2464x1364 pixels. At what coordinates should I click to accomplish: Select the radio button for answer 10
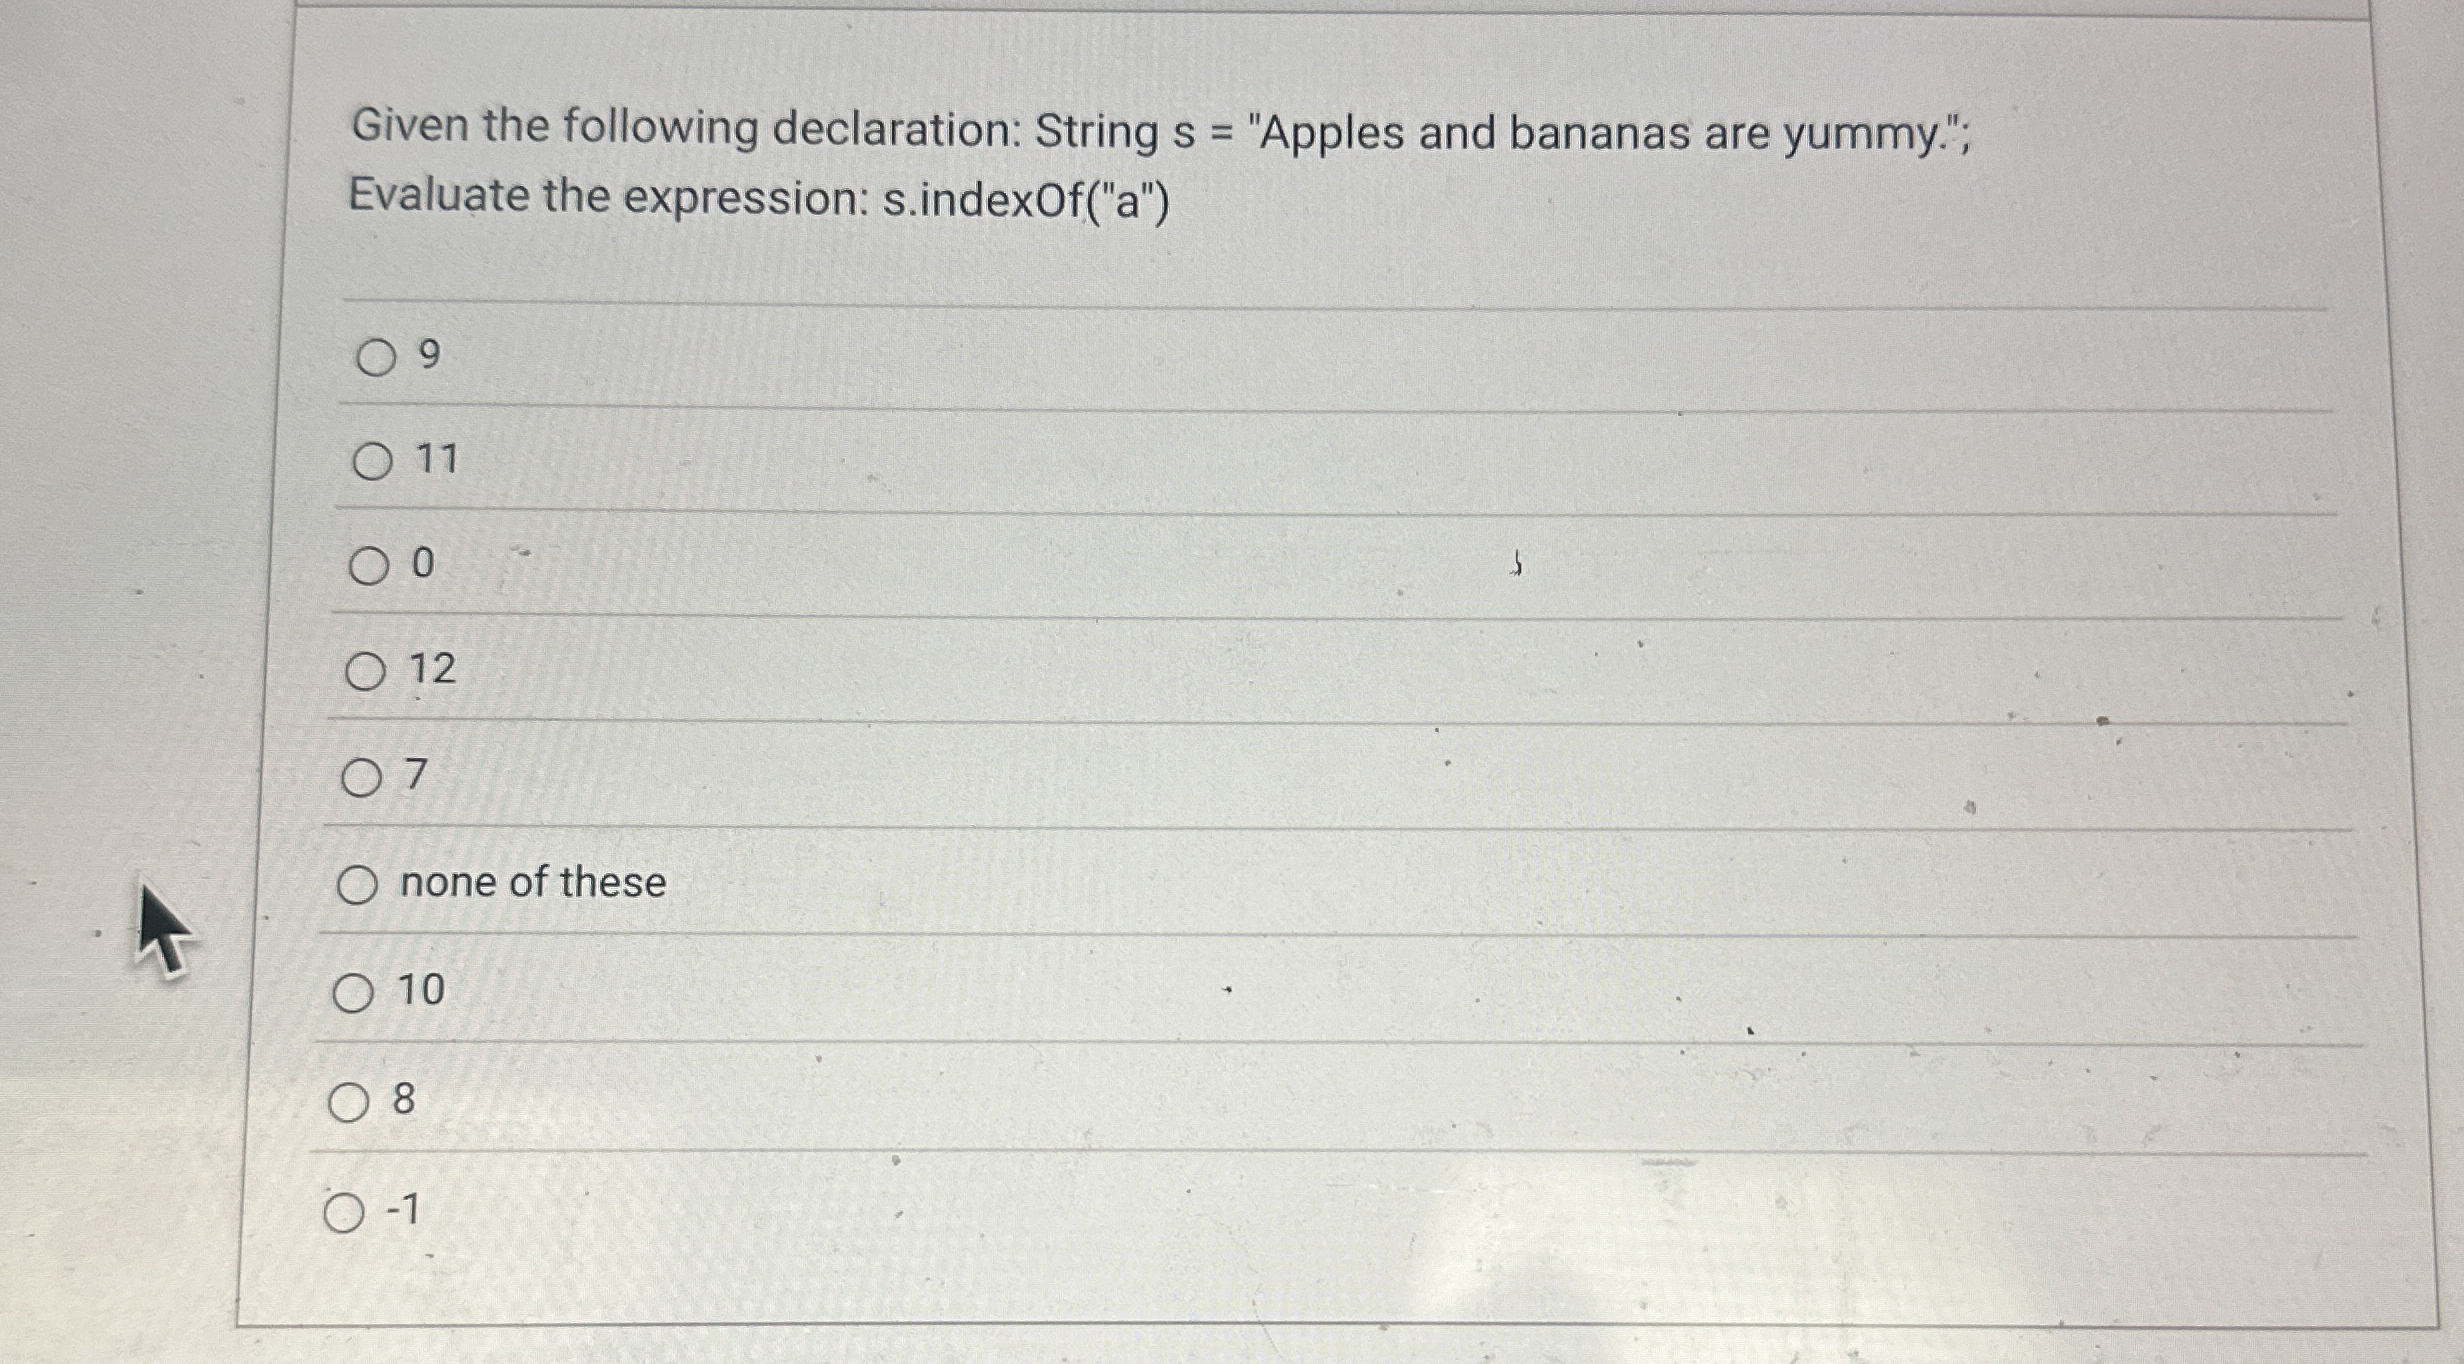coord(351,993)
